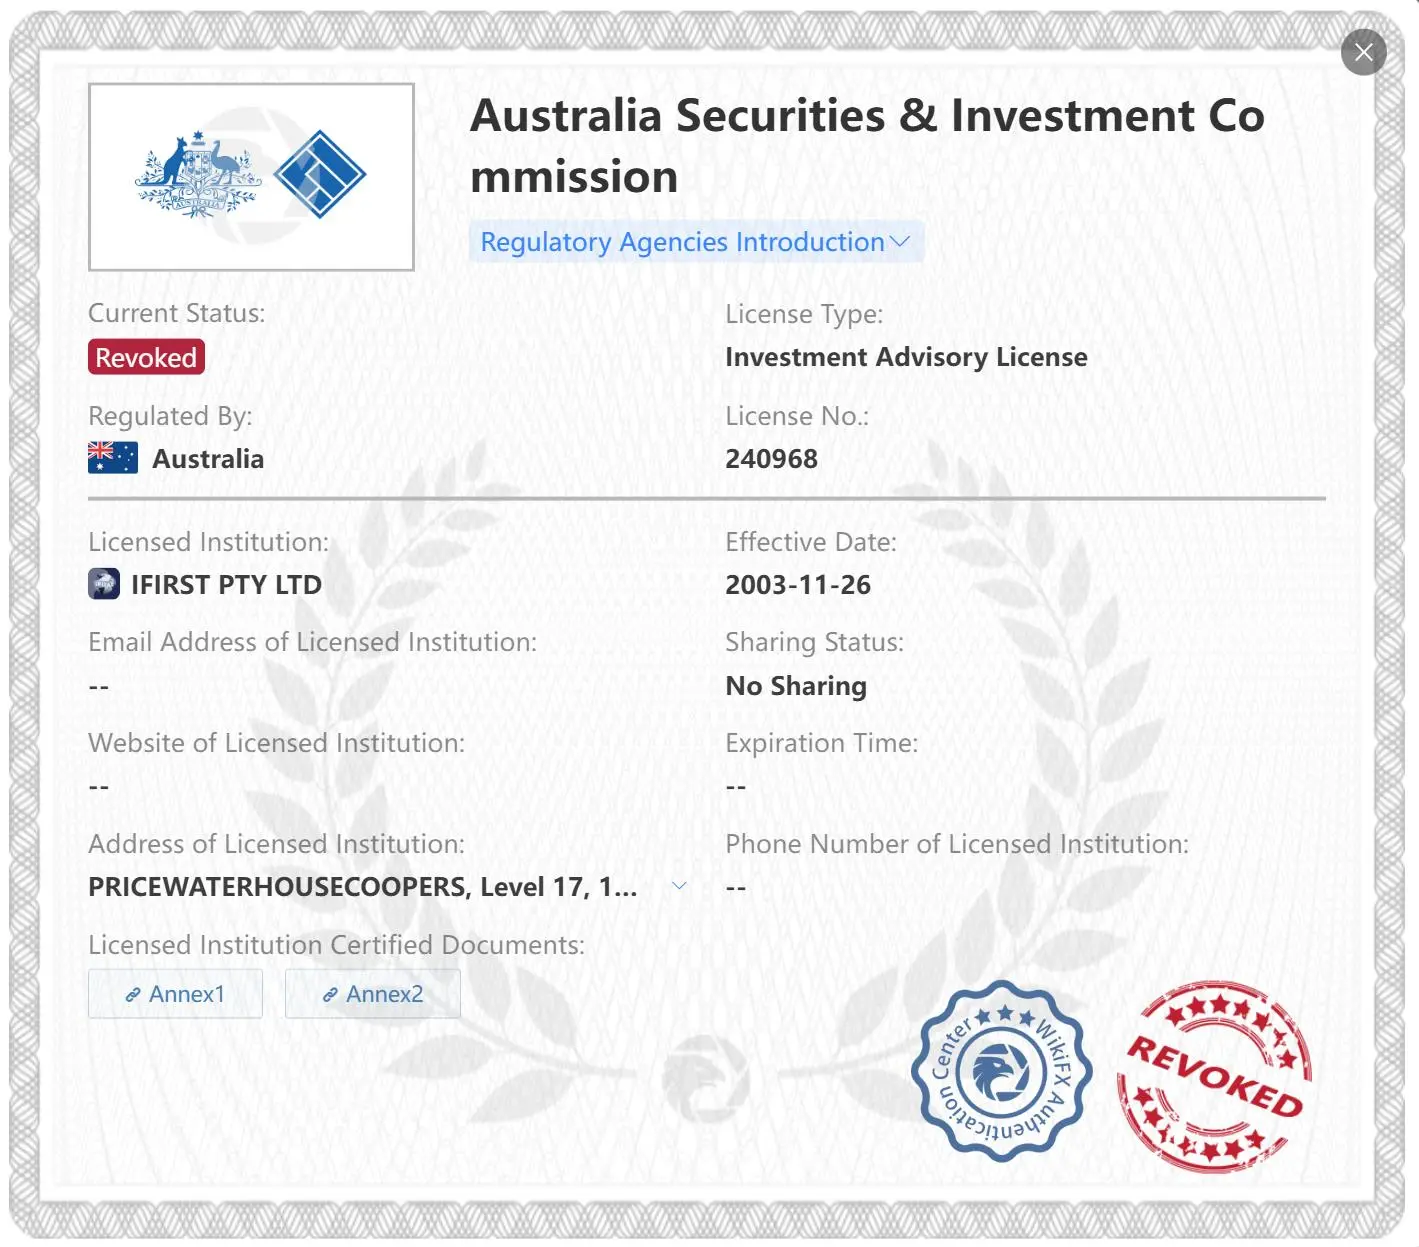This screenshot has width=1419, height=1247.
Task: Click the No Sharing status value
Action: [796, 686]
